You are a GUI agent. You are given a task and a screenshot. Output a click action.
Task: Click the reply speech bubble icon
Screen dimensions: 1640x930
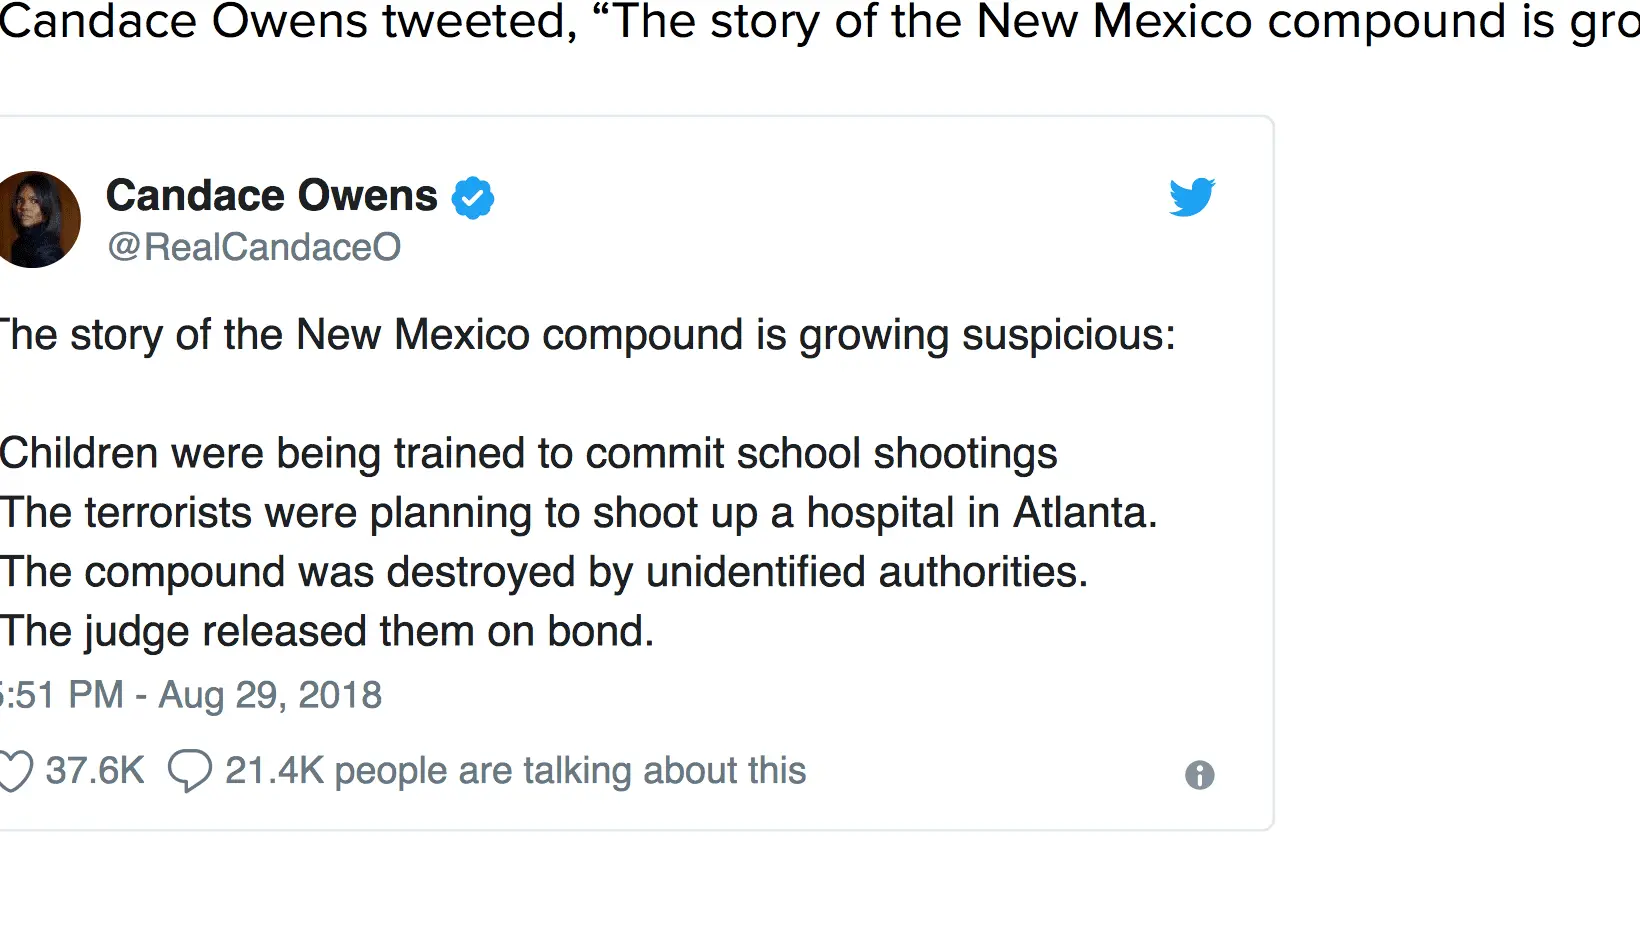(189, 771)
